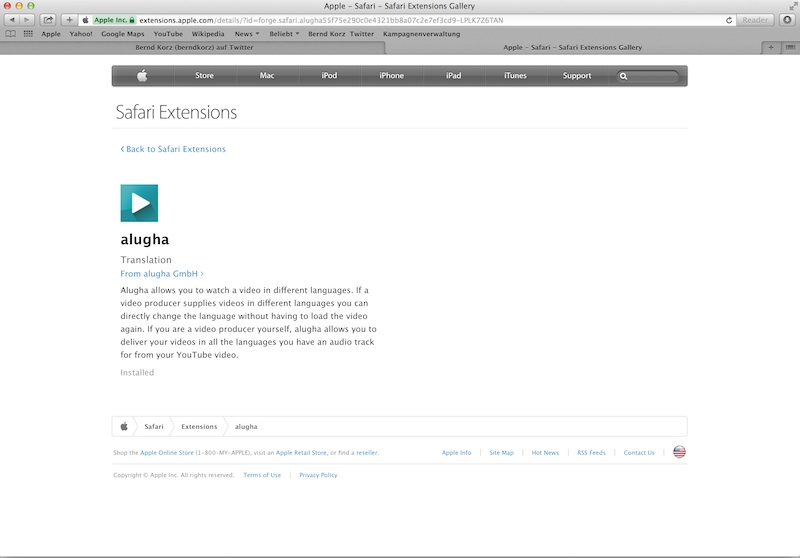800x558 pixels.
Task: Switch to the Safari Extensions Gallery tab
Action: pos(572,47)
